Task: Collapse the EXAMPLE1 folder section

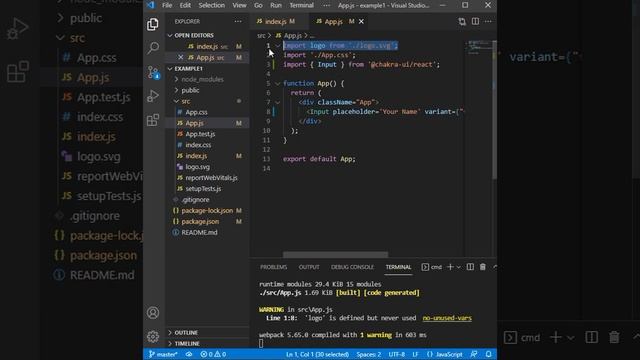Action: 189,69
